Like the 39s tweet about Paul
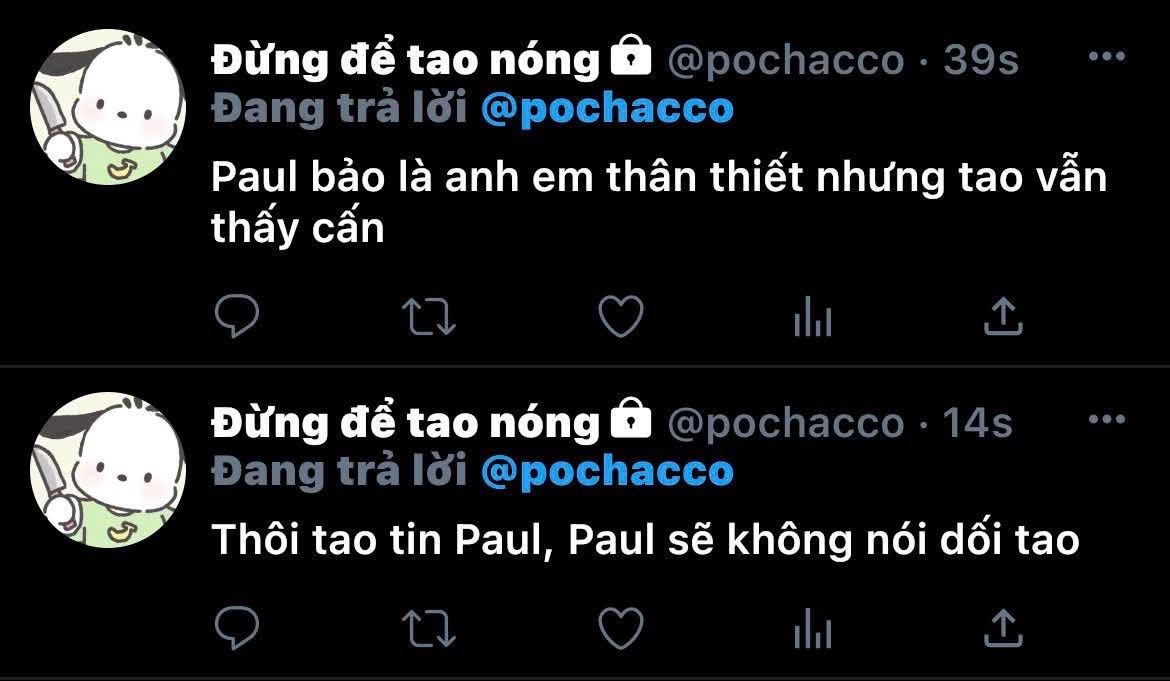Image resolution: width=1170 pixels, height=681 pixels. click(x=621, y=316)
